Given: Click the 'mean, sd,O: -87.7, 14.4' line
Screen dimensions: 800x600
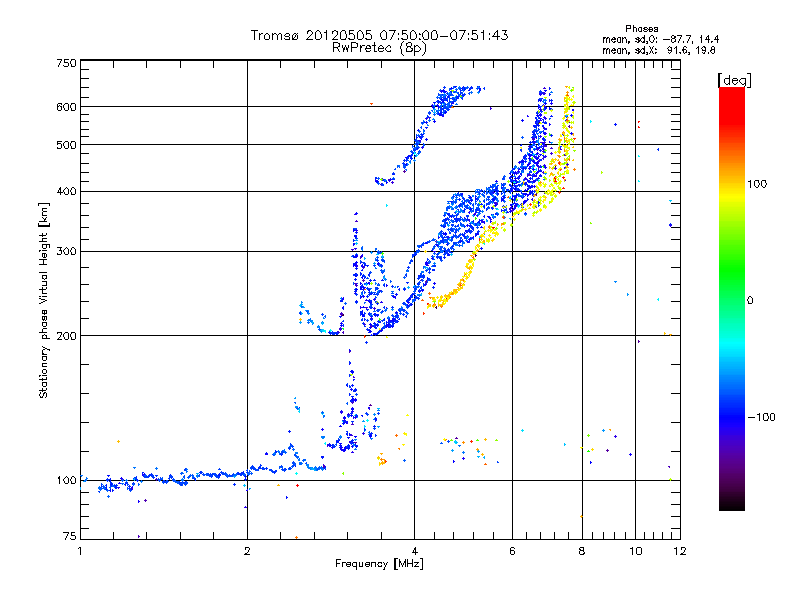Looking at the screenshot, I should point(661,39).
